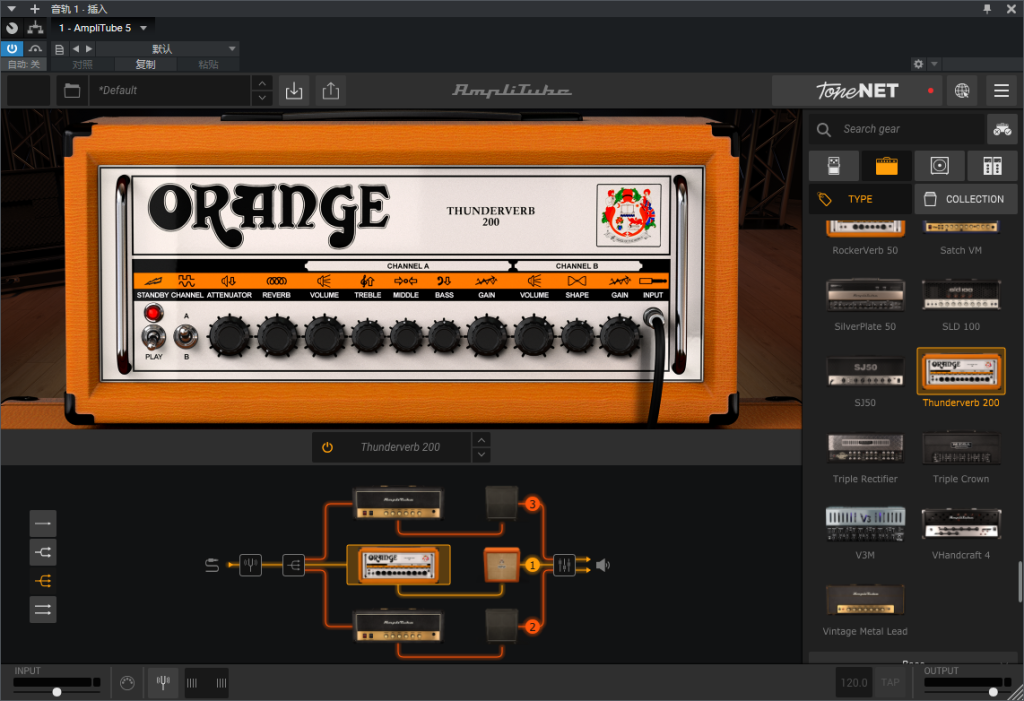Step to previous preset up arrow

[262, 83]
